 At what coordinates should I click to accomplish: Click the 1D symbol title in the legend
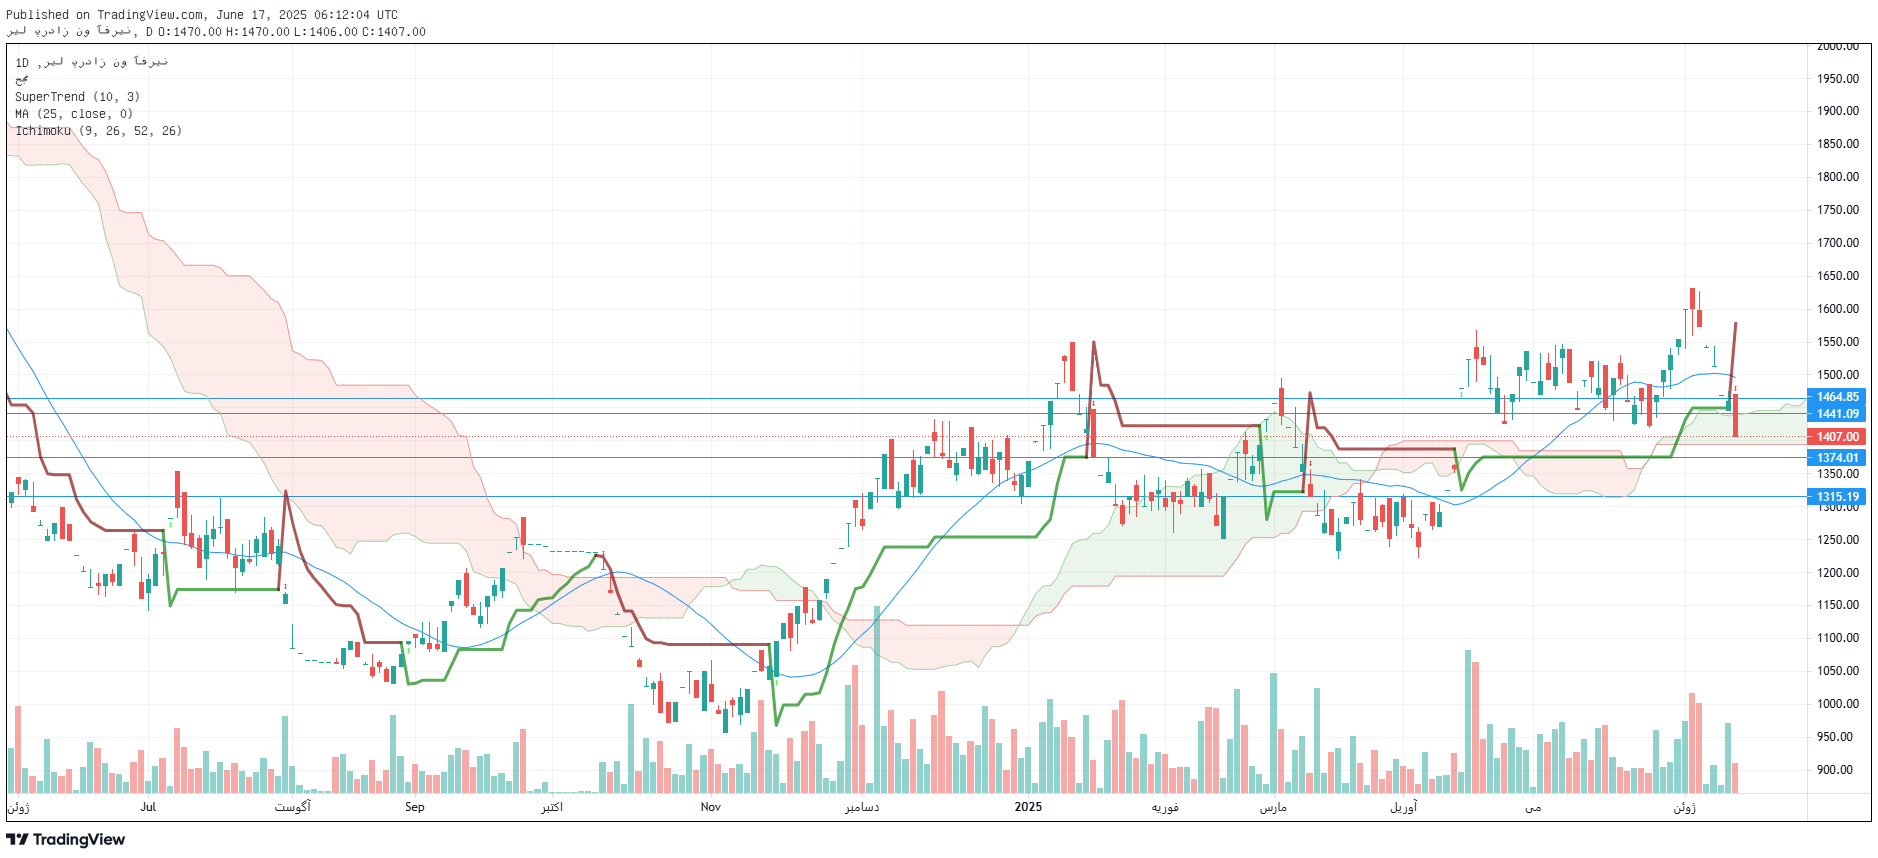[x=92, y=62]
